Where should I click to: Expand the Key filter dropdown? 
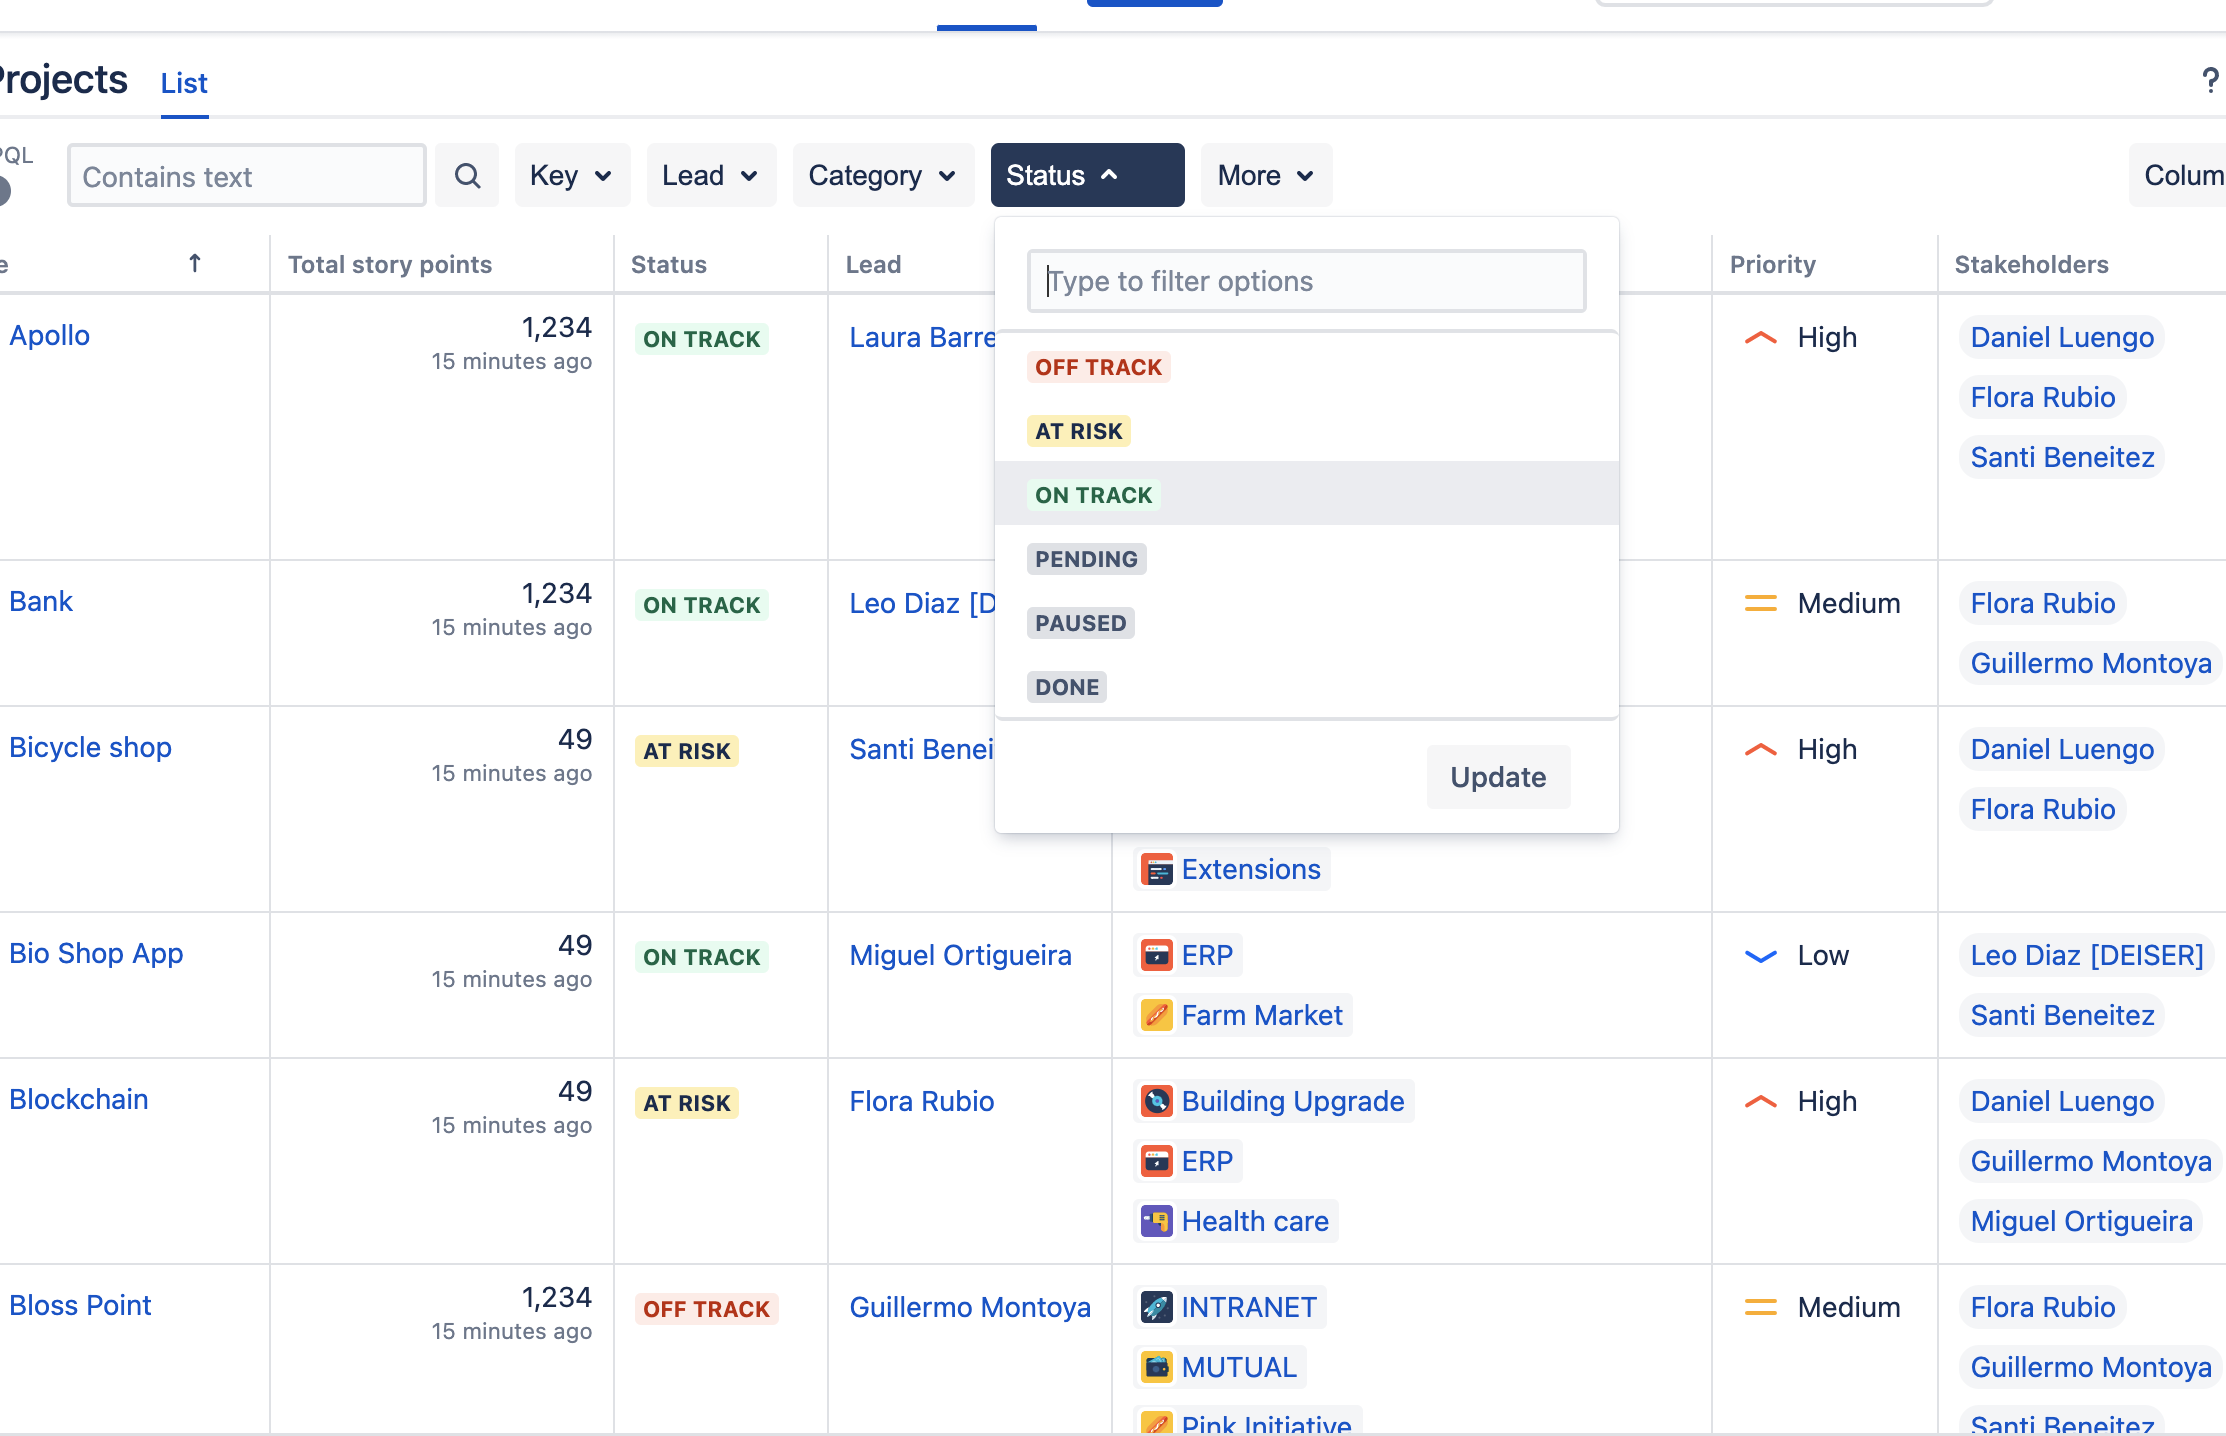click(x=572, y=176)
